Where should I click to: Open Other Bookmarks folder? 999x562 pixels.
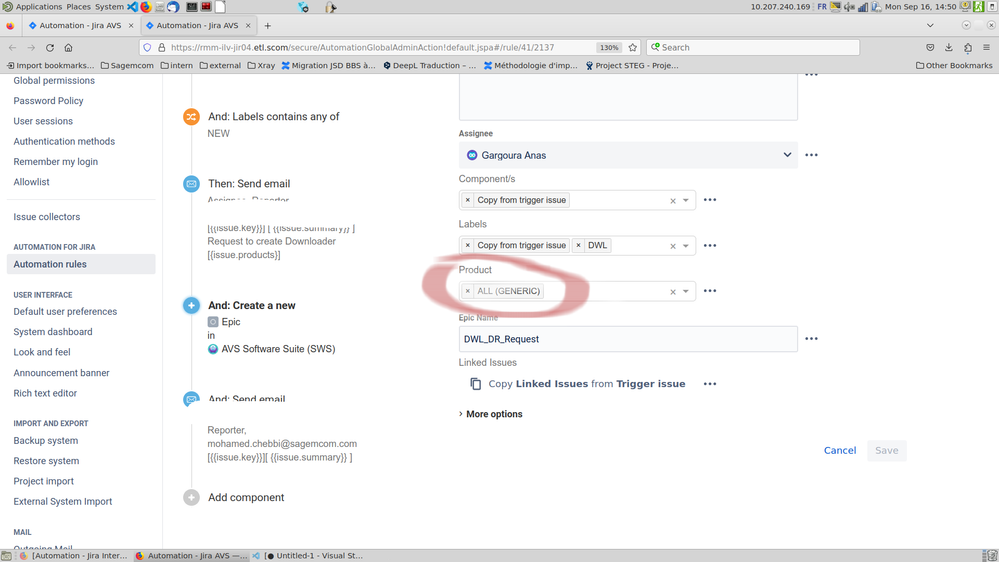(x=954, y=66)
